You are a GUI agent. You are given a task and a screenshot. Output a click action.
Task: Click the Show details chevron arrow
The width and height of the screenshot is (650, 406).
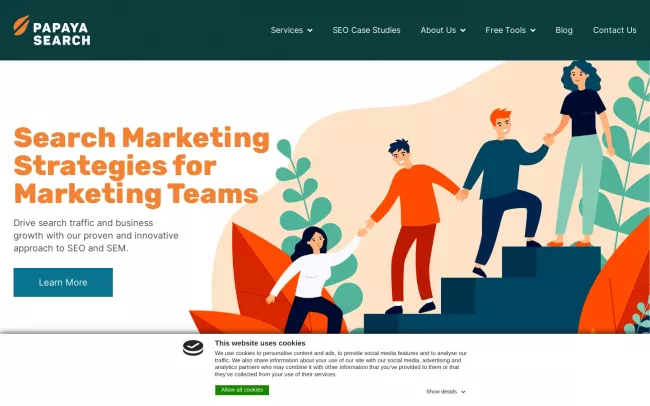click(x=463, y=392)
